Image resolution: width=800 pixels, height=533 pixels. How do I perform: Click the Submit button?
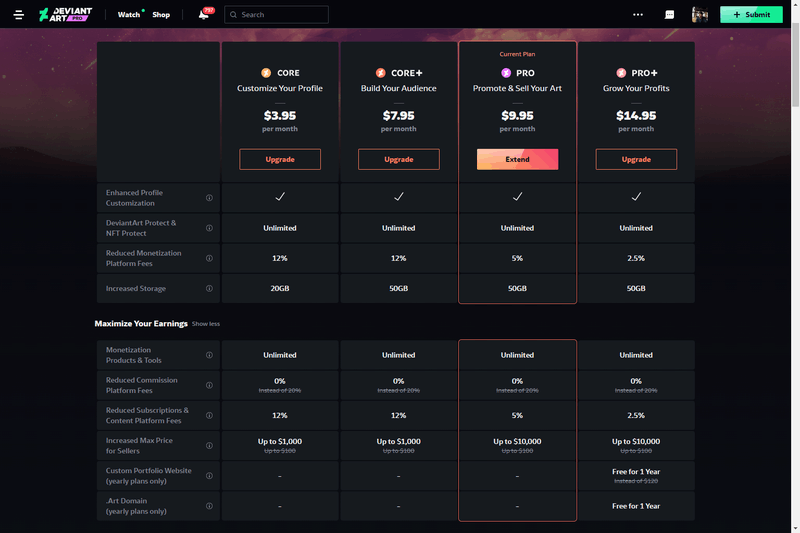tap(751, 15)
